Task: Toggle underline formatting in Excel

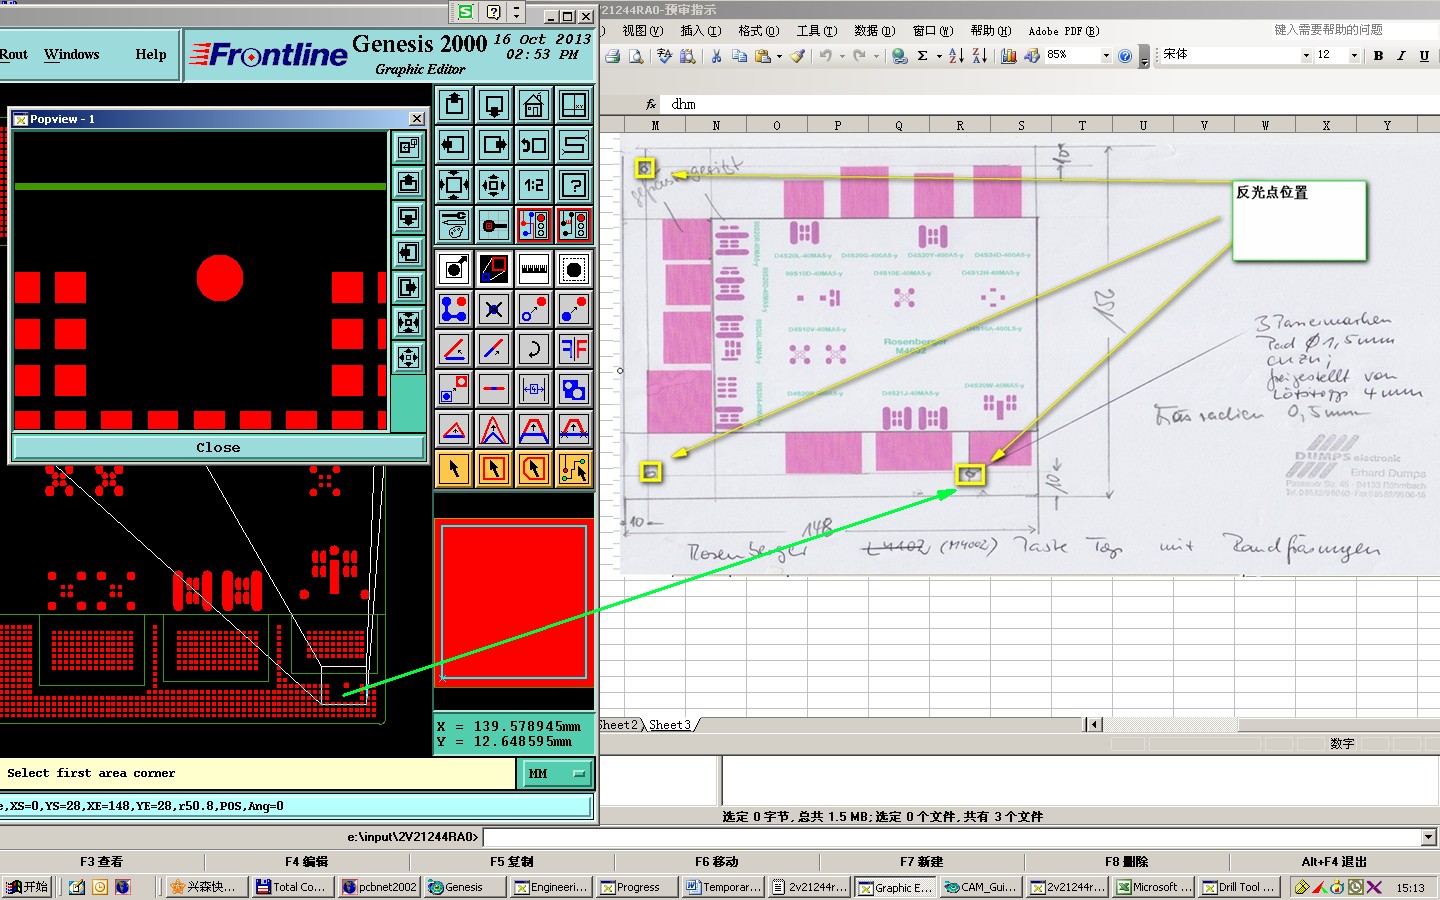Action: tap(1424, 56)
